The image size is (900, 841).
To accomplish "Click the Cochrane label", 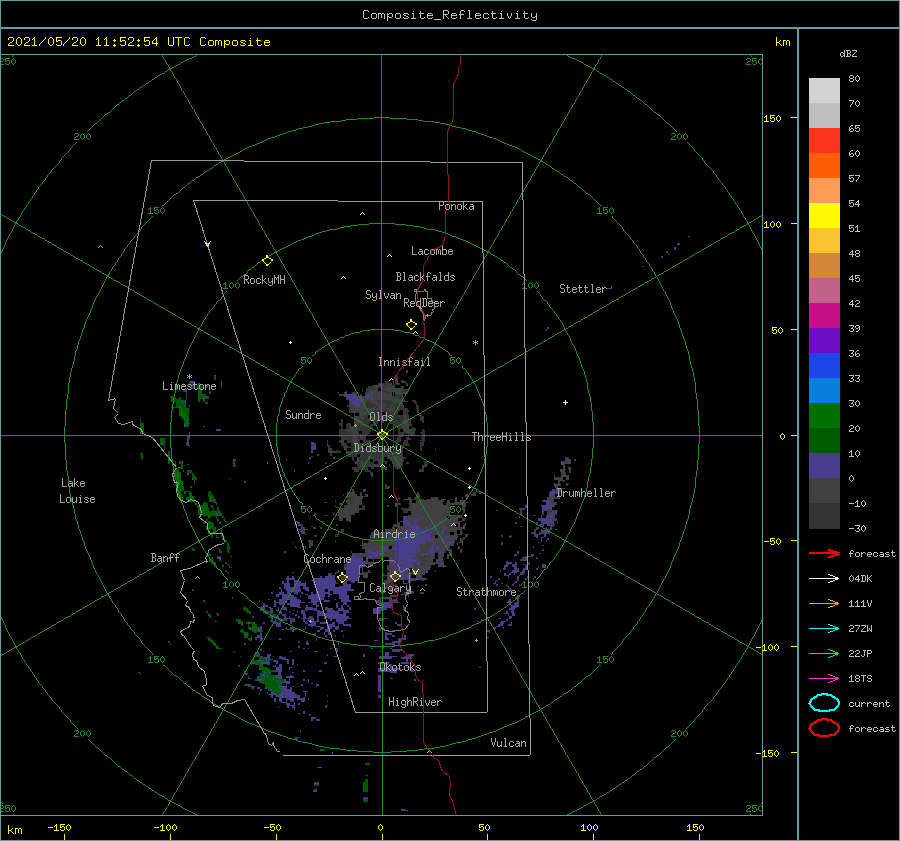I will pyautogui.click(x=327, y=559).
